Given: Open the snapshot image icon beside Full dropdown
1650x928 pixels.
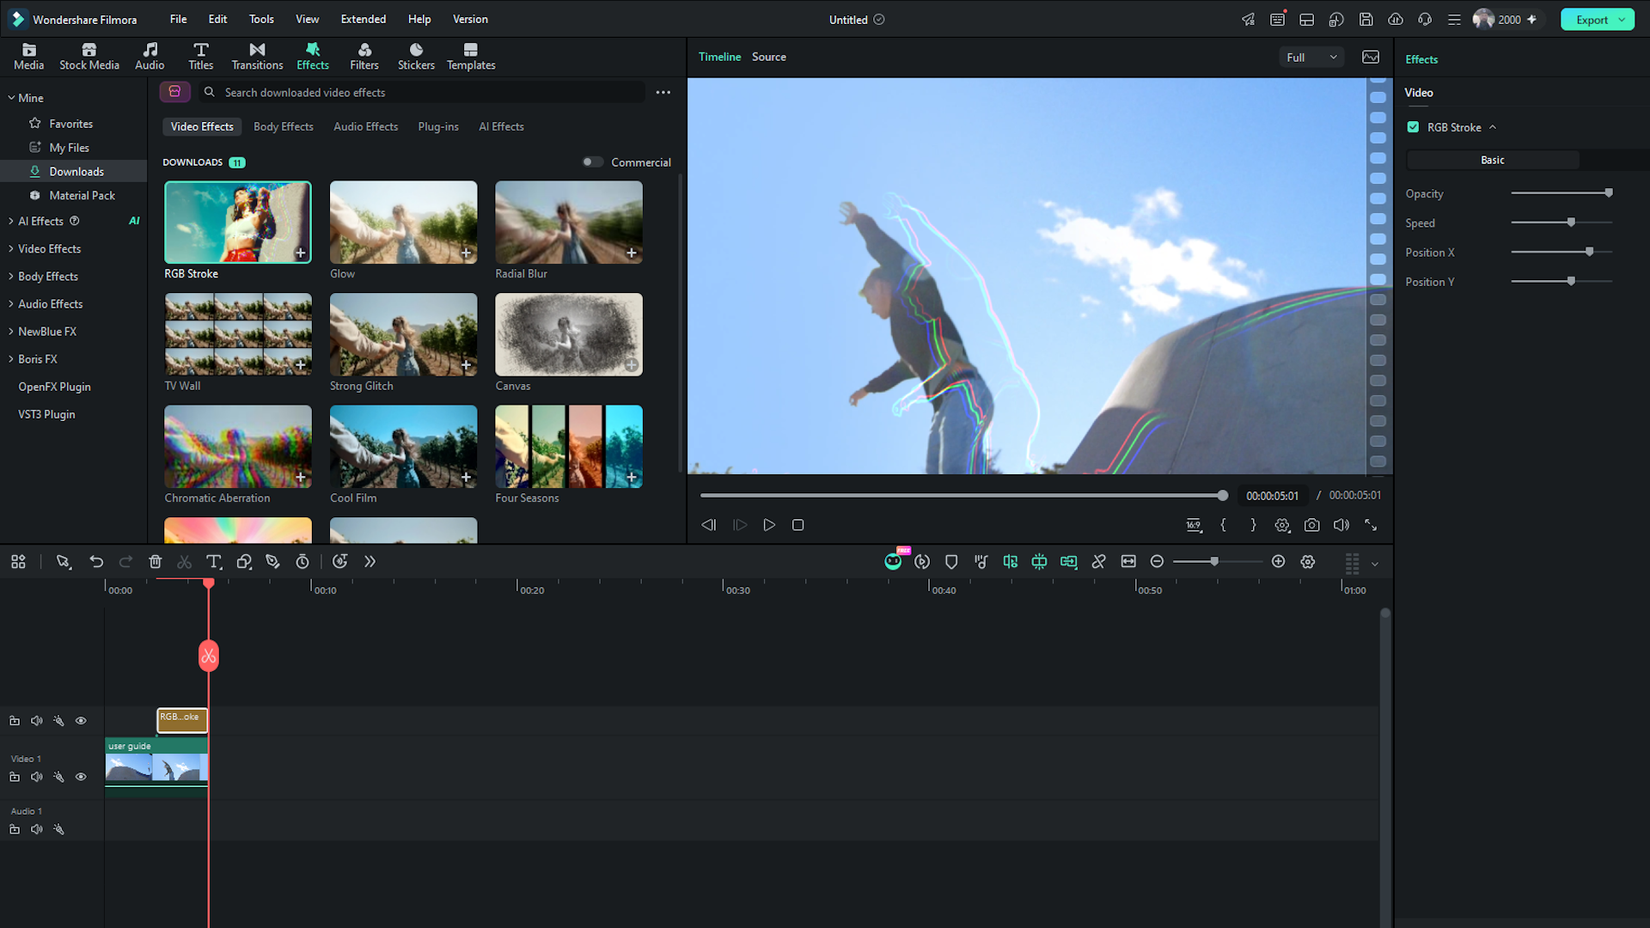Looking at the screenshot, I should click(x=1371, y=57).
